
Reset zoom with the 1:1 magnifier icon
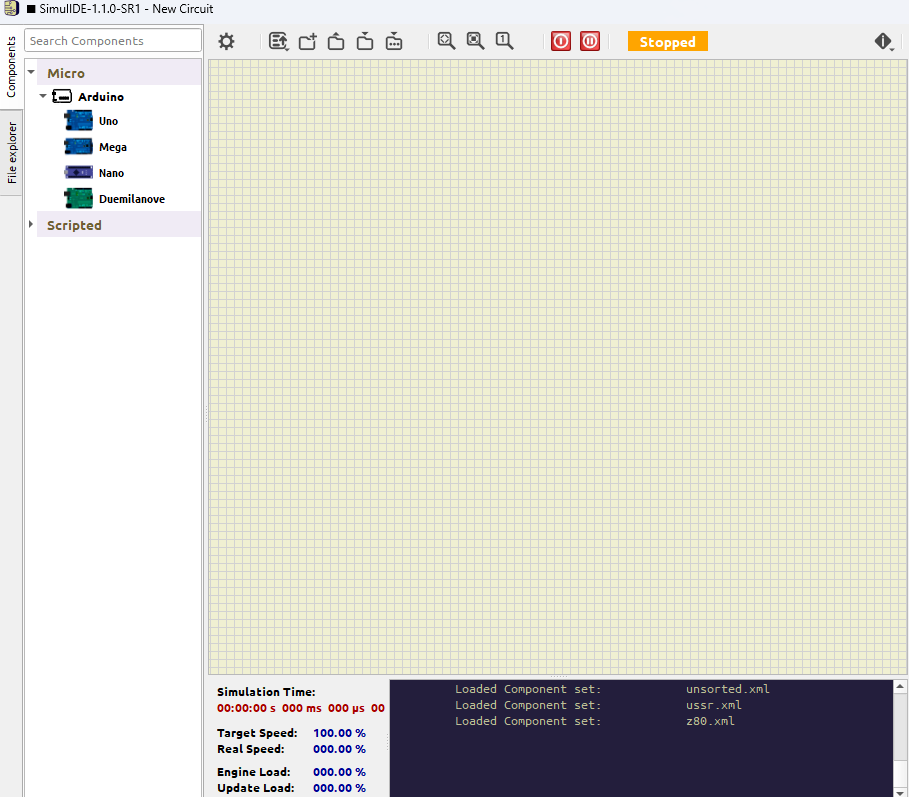504,41
